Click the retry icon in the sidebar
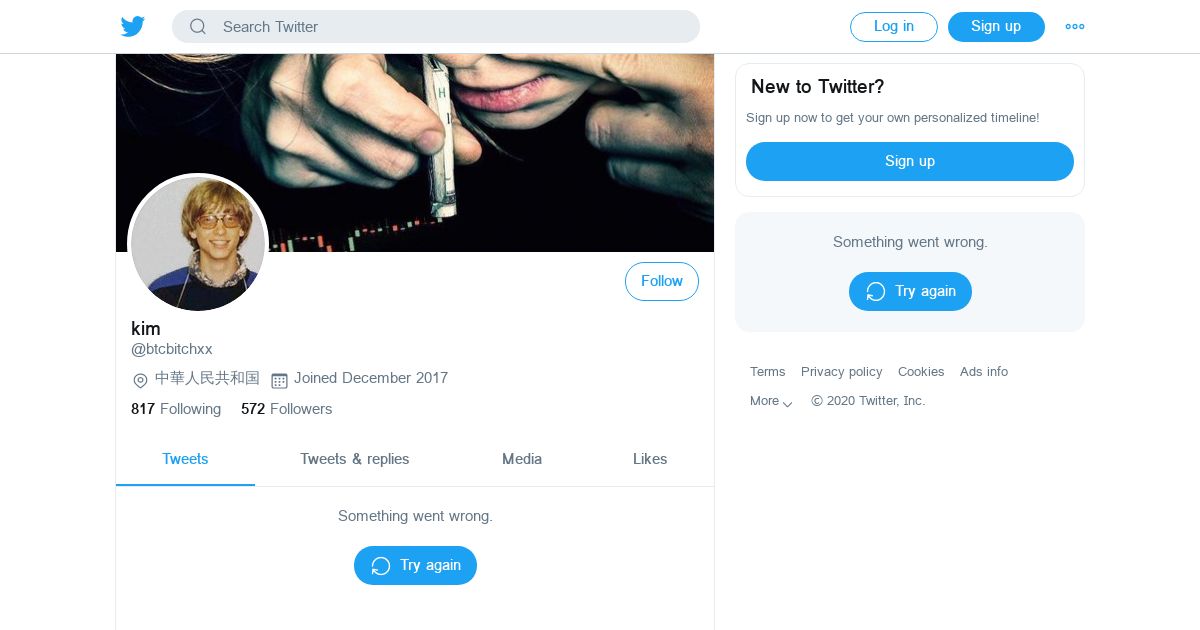The height and width of the screenshot is (630, 1200). 876,292
